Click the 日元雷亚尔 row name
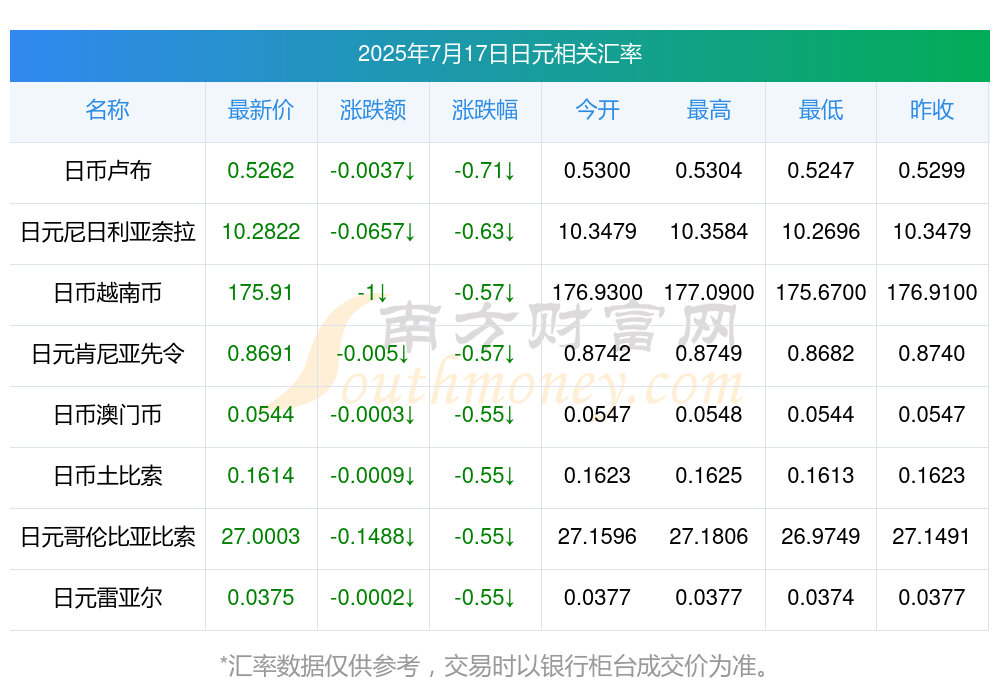Image resolution: width=1000 pixels, height=698 pixels. 107,598
